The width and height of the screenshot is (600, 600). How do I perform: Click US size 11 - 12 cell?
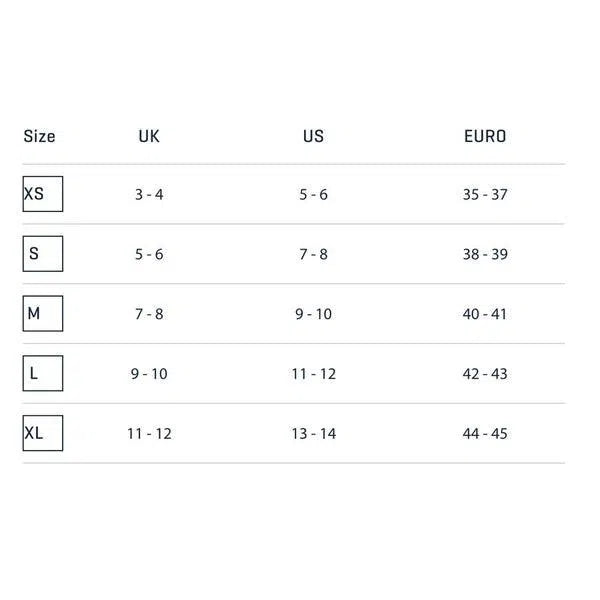point(313,374)
